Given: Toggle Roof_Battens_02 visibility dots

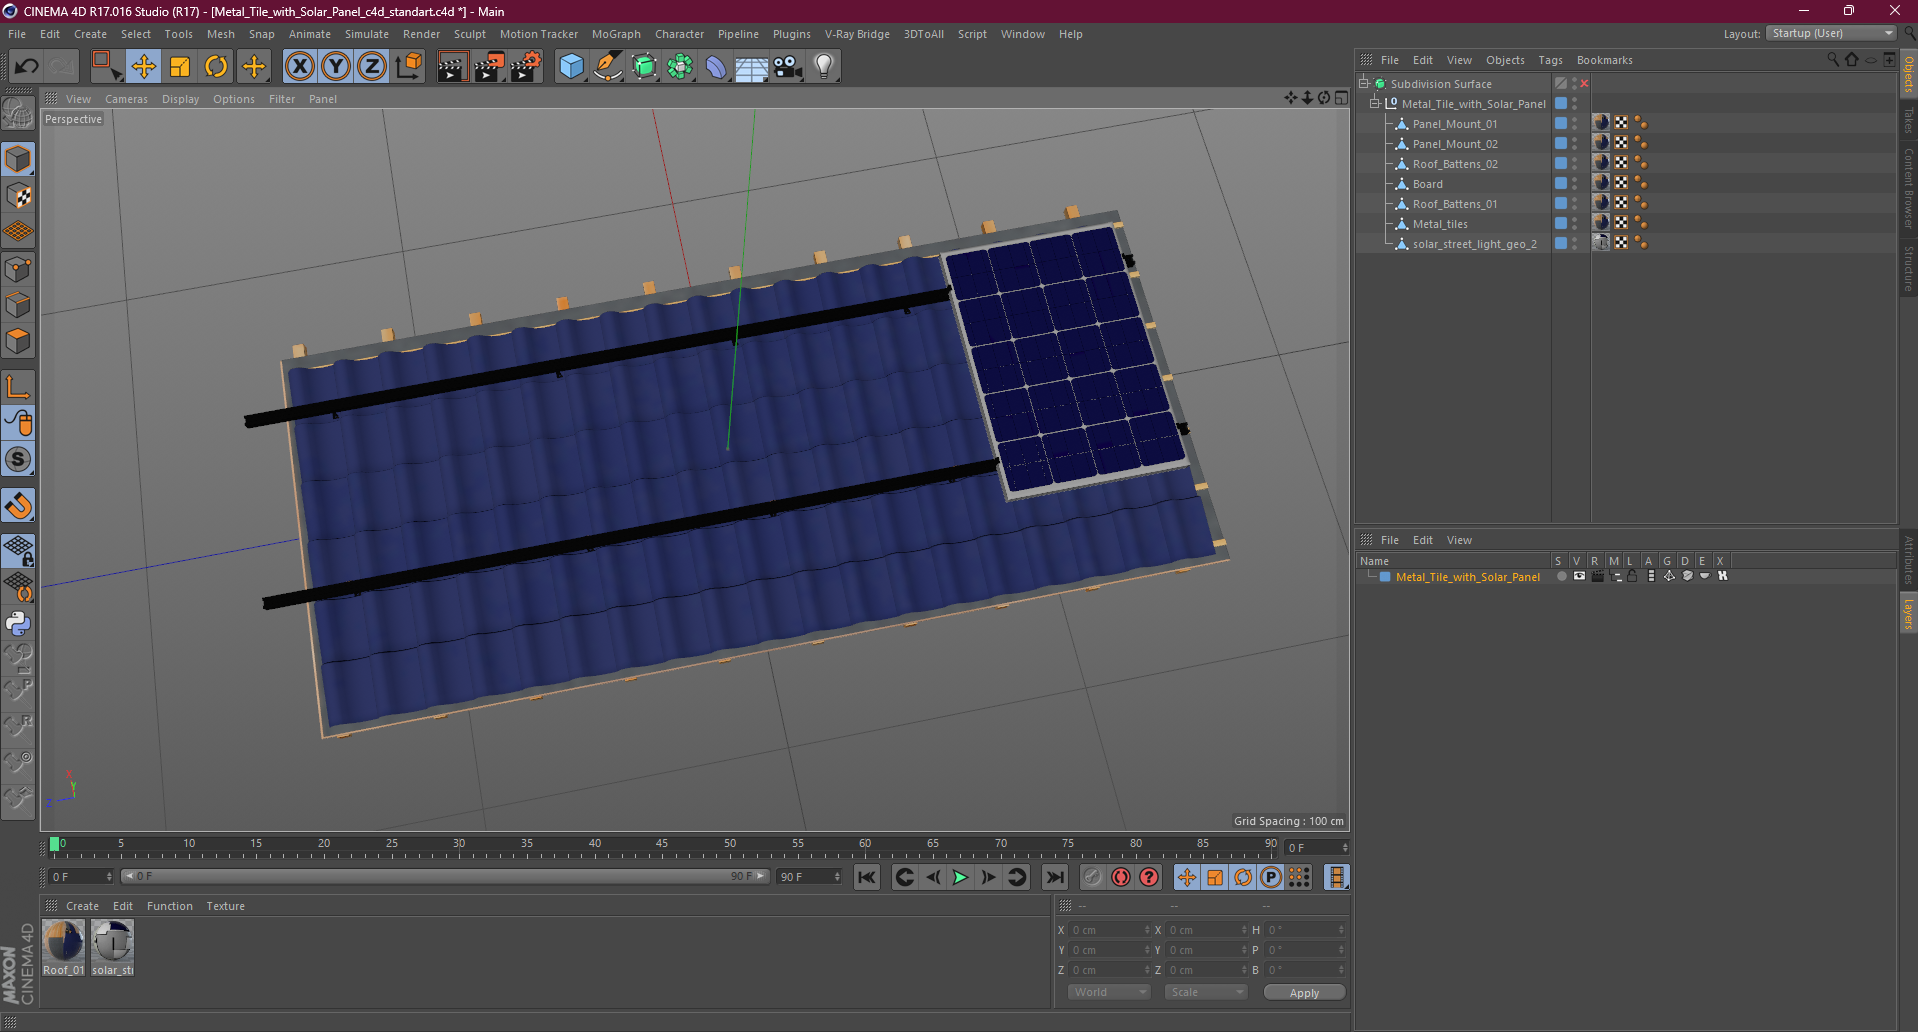Looking at the screenshot, I should (1575, 163).
